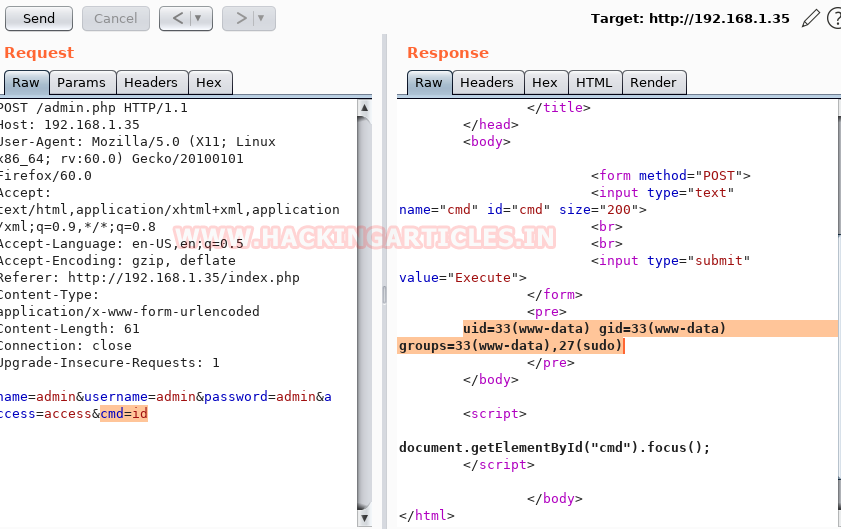Switch to the Request Hex tab
Viewport: 841px width, 529px height.
click(x=209, y=83)
